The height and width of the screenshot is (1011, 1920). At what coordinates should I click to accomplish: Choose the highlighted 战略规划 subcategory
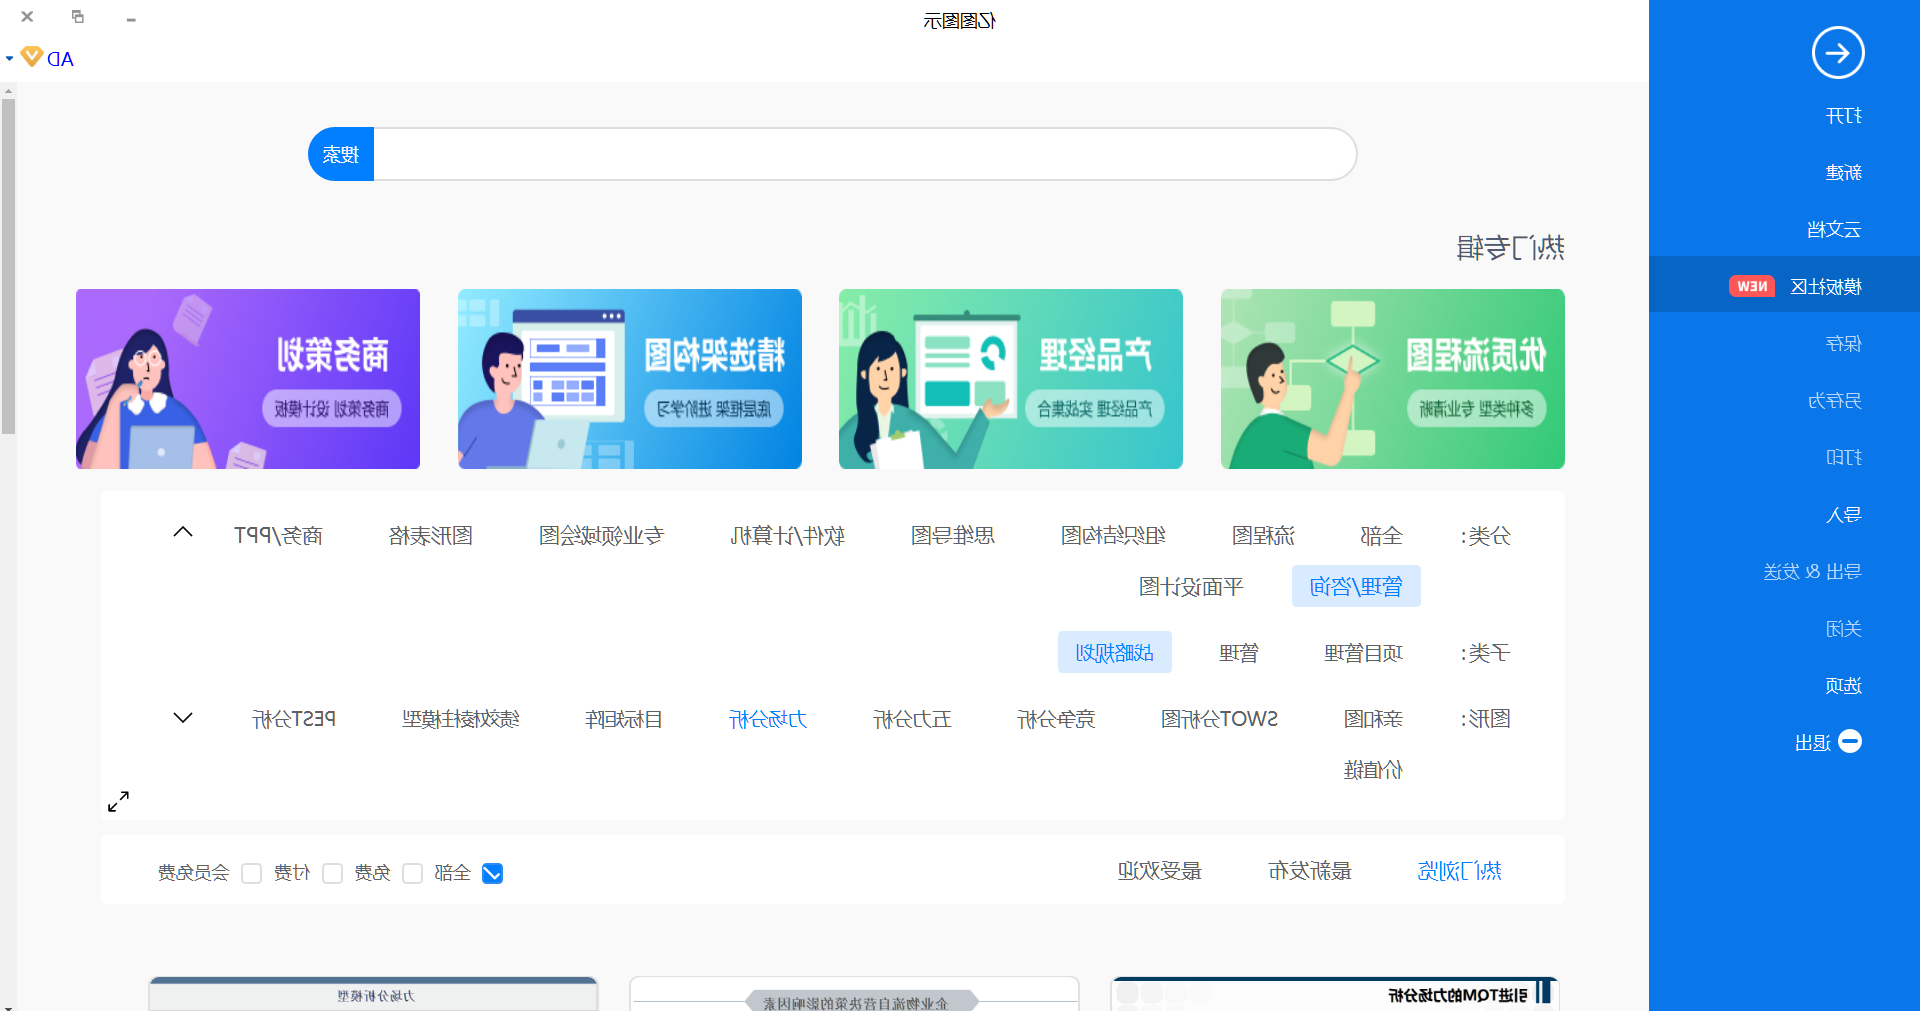tap(1115, 652)
